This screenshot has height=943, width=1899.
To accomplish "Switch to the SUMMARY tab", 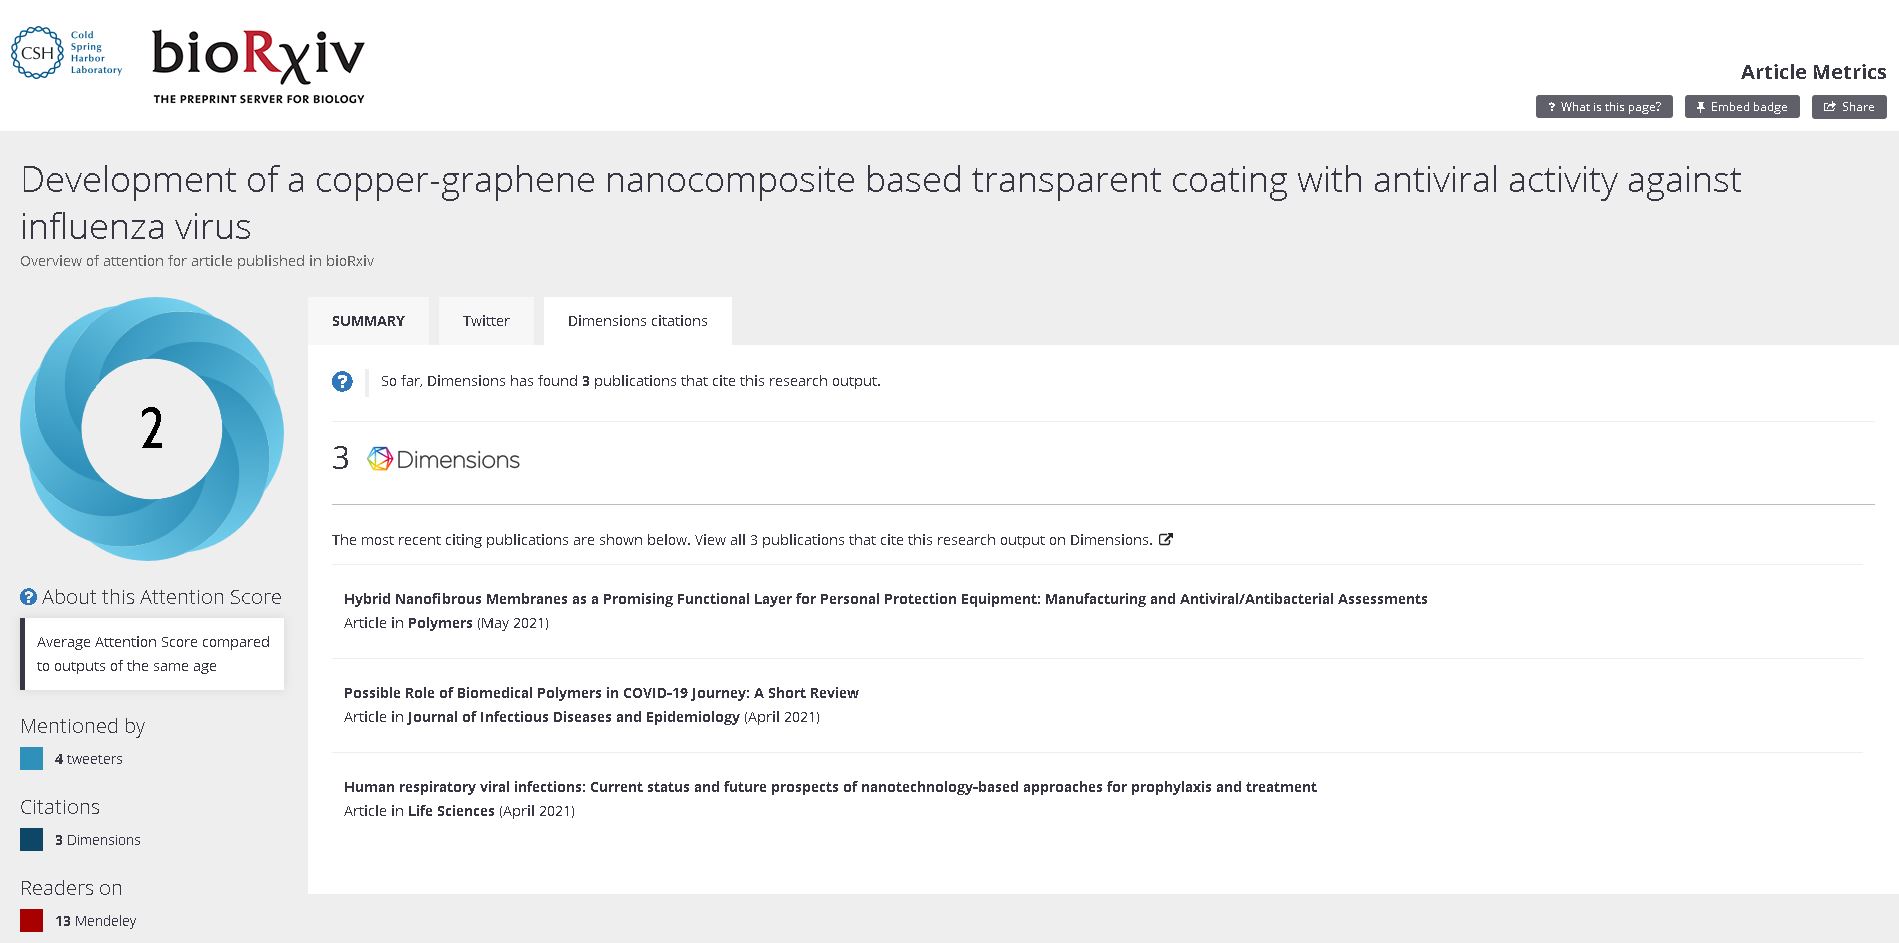I will point(368,321).
